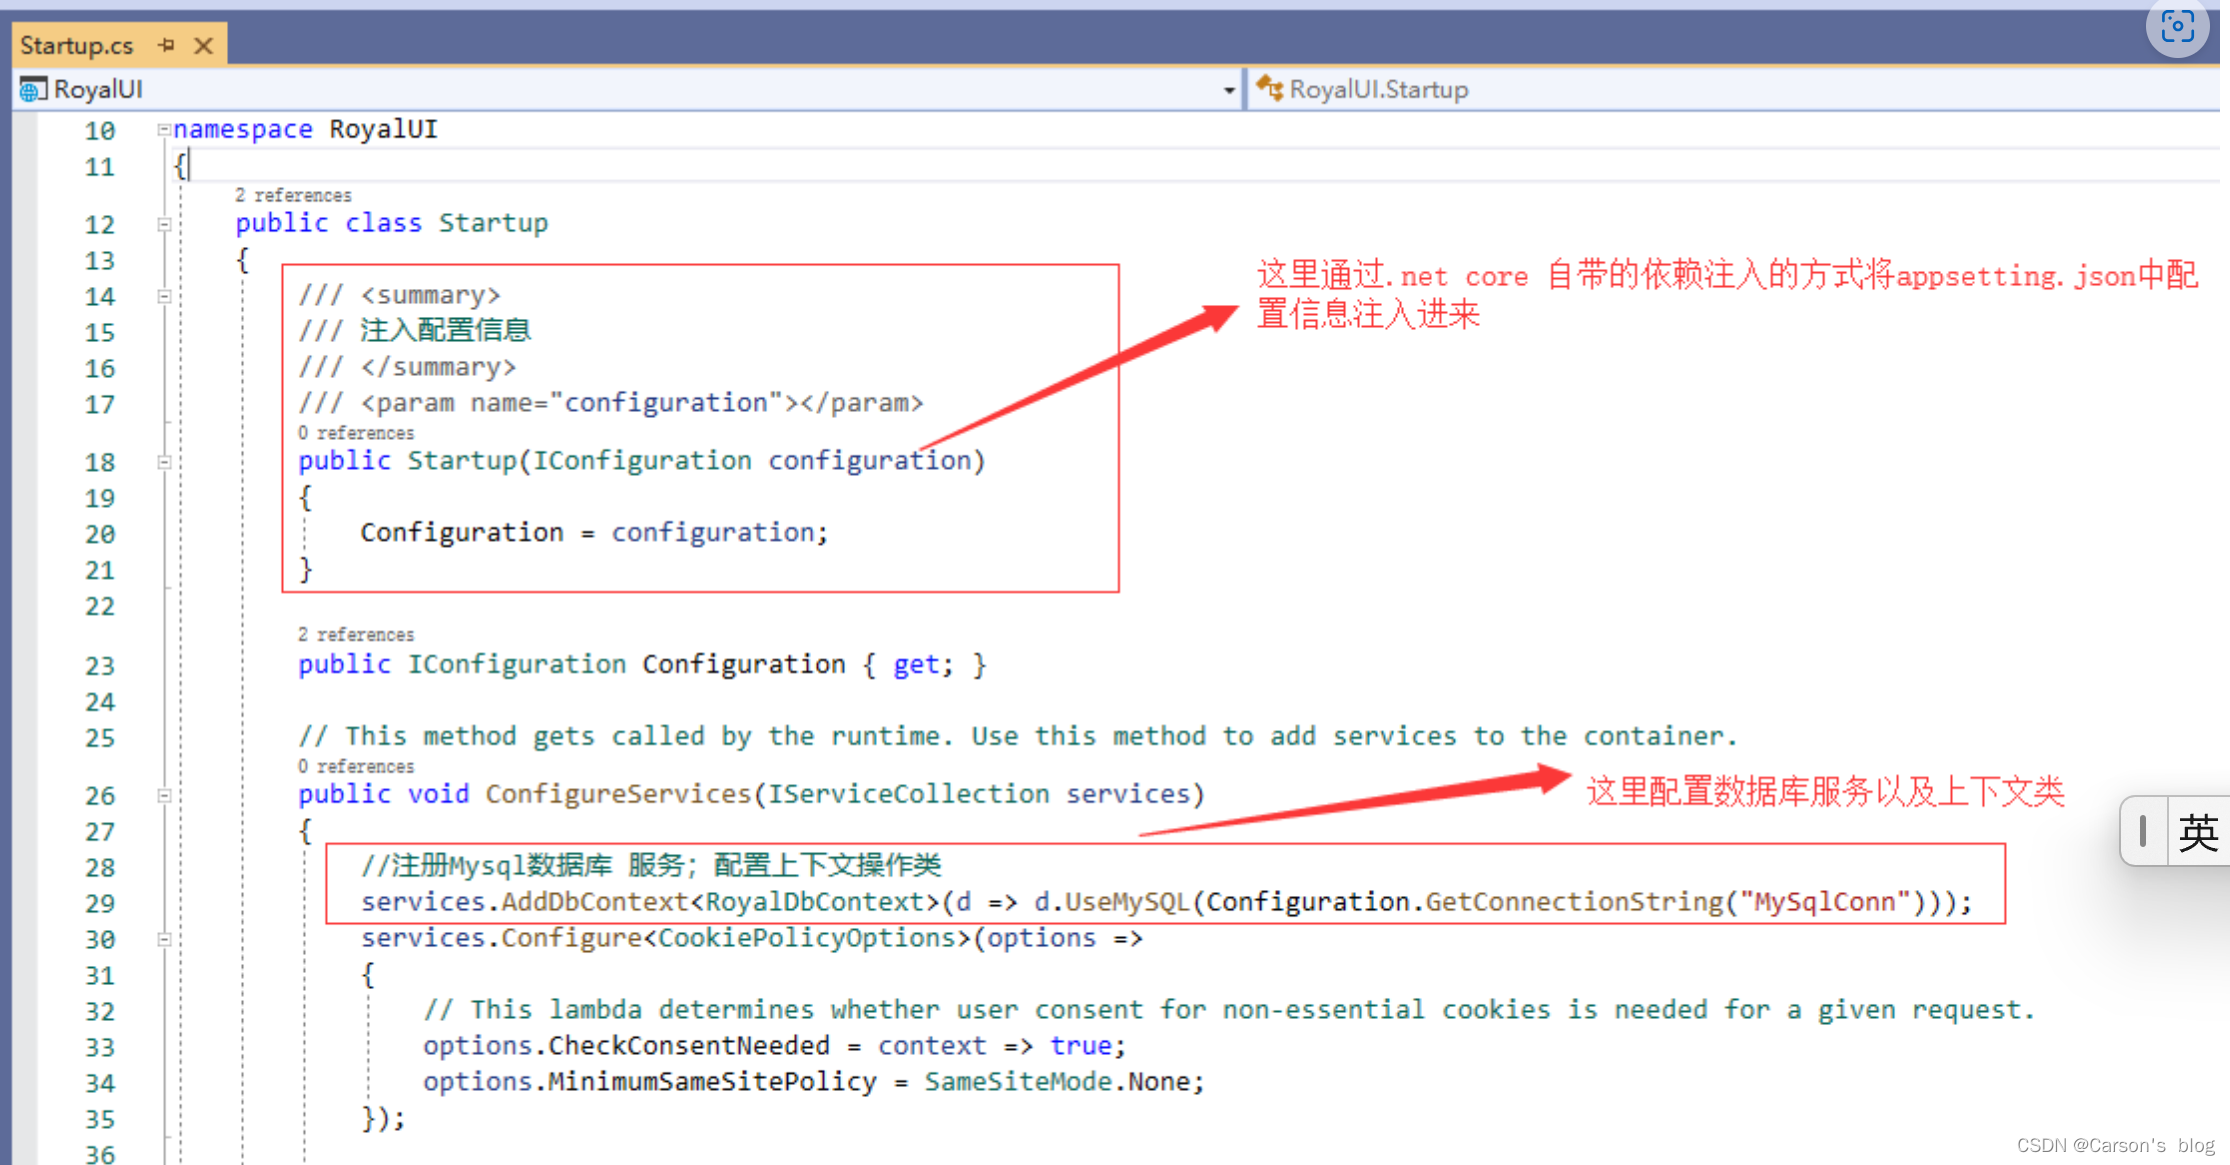Click CookiePolicyOptions in line 30
2230x1165 pixels.
pos(807,938)
